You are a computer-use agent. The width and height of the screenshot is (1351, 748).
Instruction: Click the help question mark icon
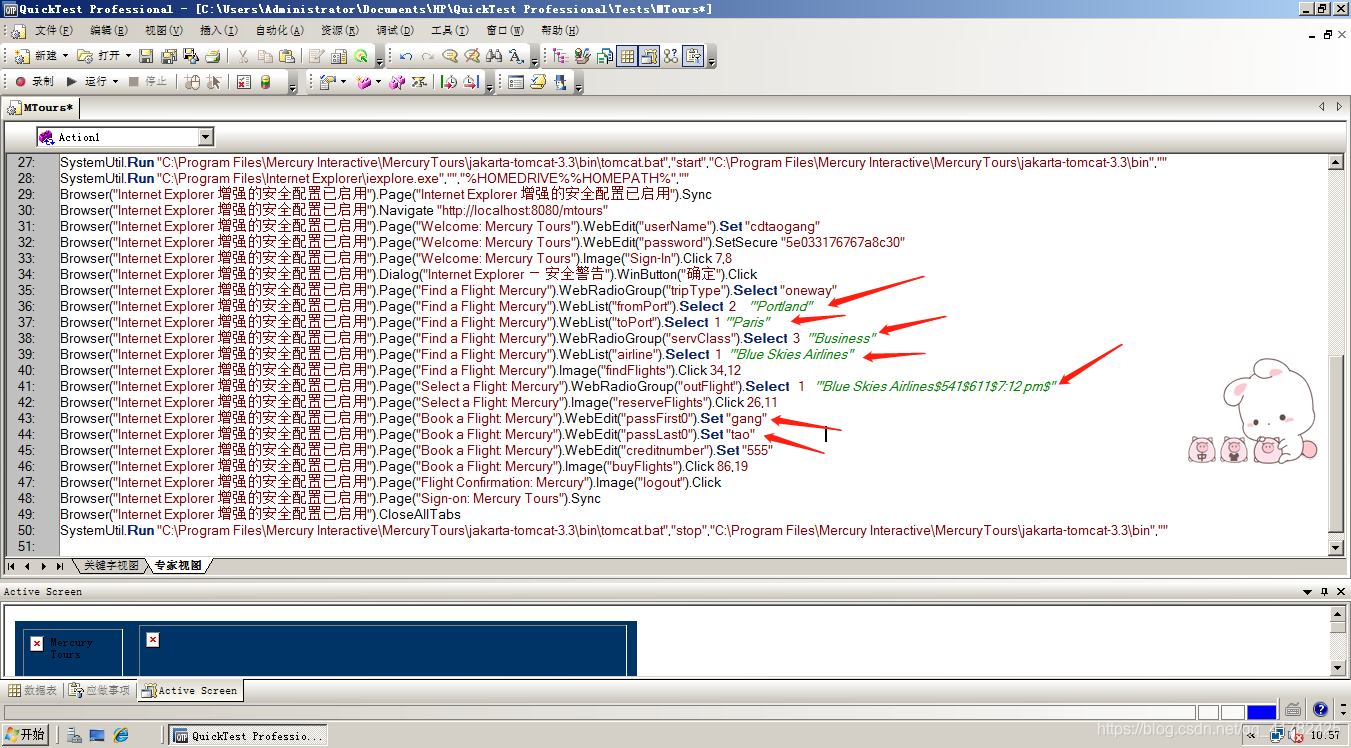click(1320, 710)
